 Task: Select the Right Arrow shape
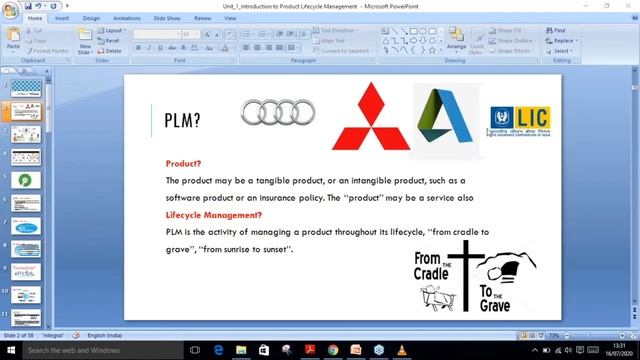413,41
